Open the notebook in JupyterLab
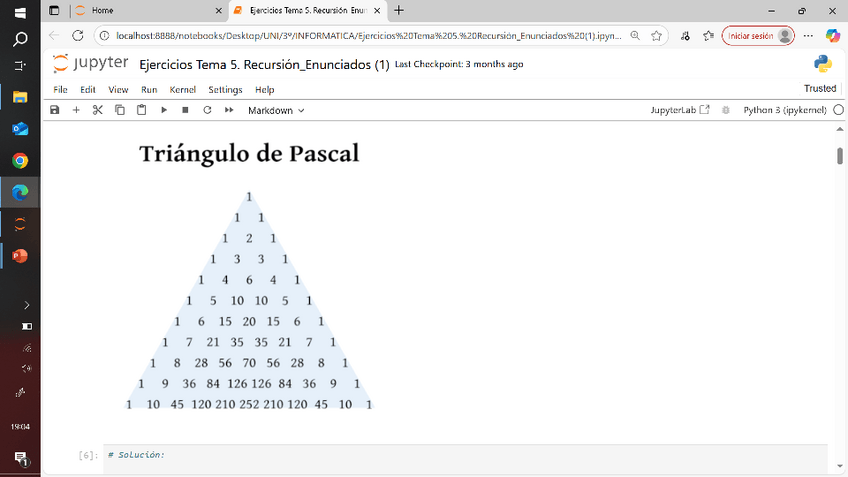Screen dimensions: 848x477 pos(680,110)
